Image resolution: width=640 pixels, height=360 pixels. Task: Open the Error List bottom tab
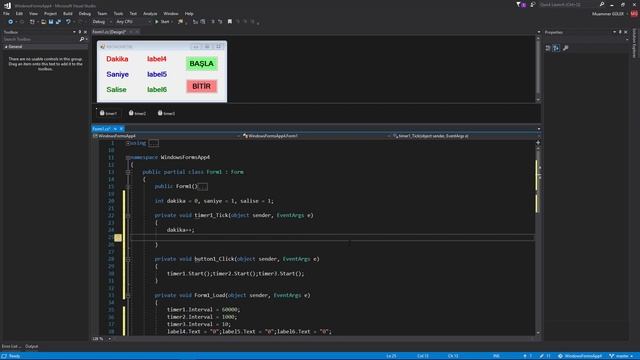pos(11,346)
